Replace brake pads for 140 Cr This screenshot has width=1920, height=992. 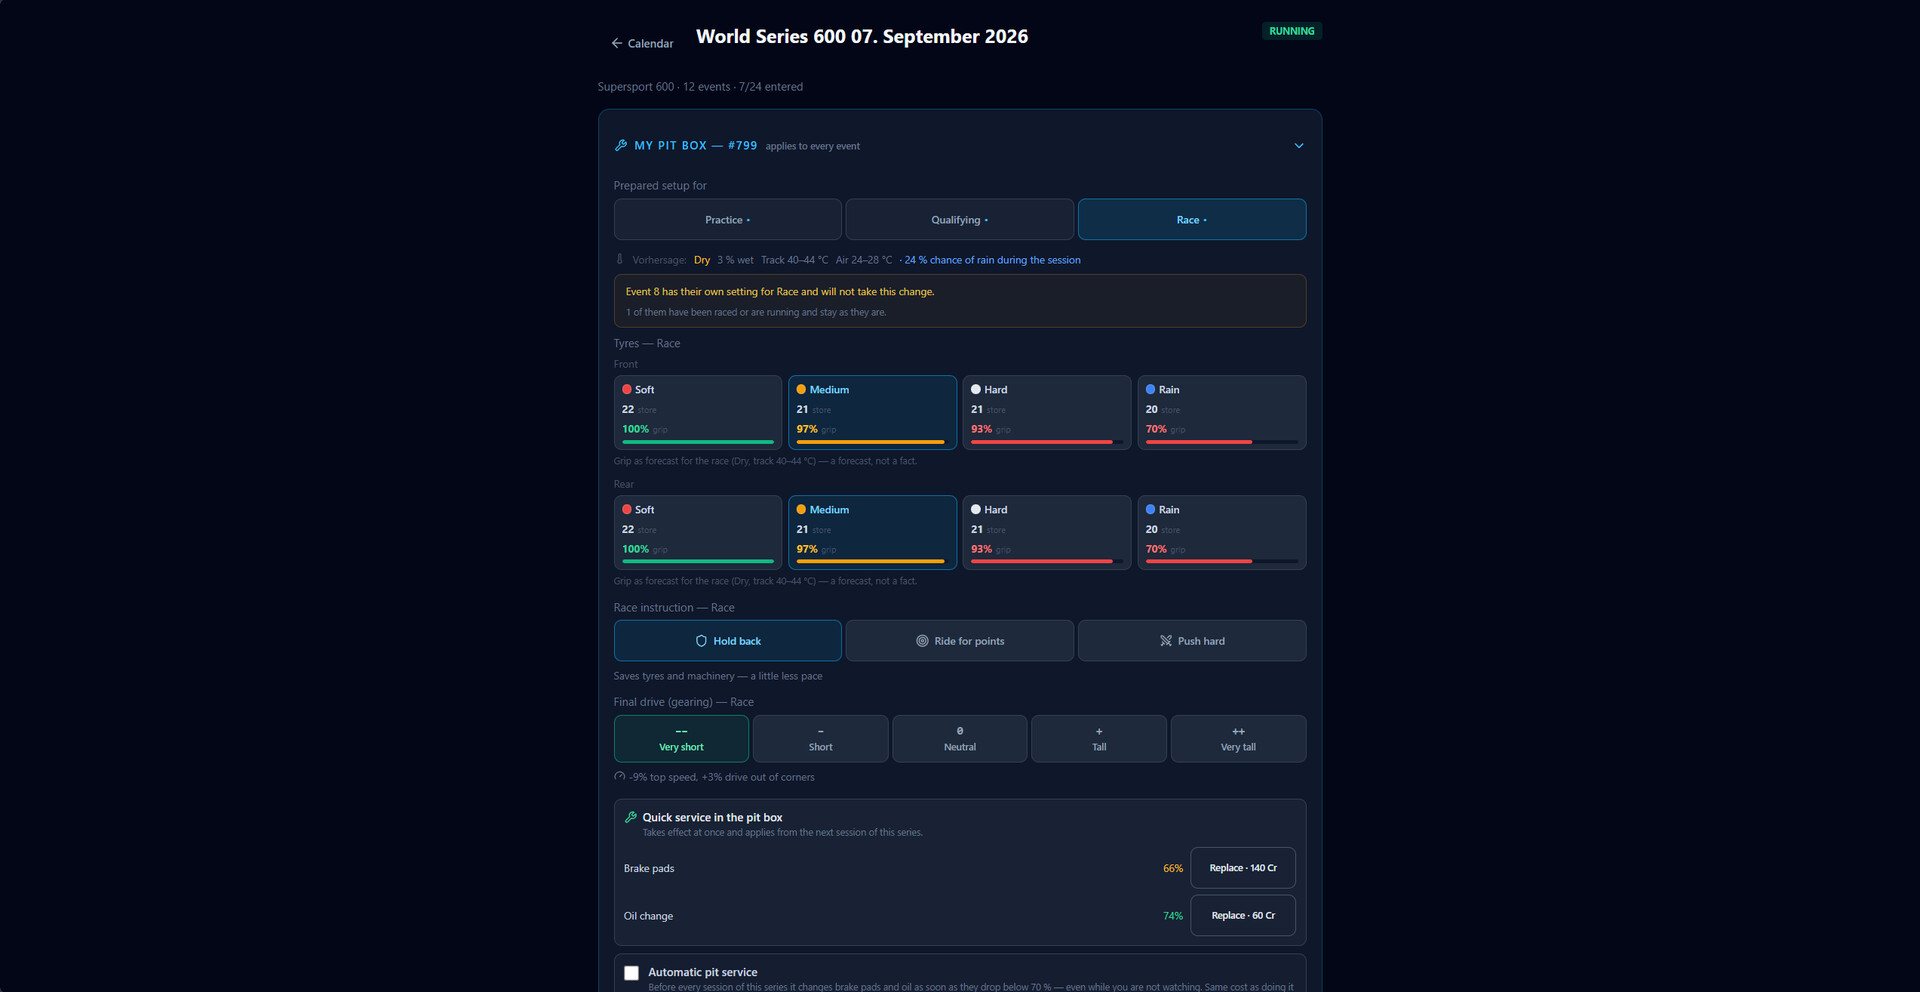1243,868
